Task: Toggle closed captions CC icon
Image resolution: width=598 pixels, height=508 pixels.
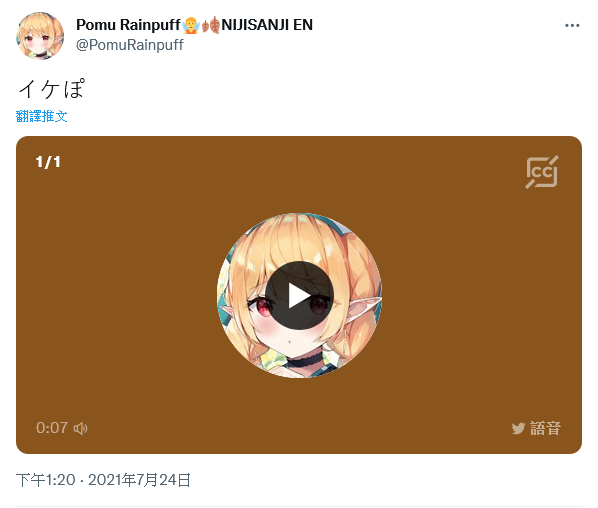Action: pyautogui.click(x=542, y=172)
